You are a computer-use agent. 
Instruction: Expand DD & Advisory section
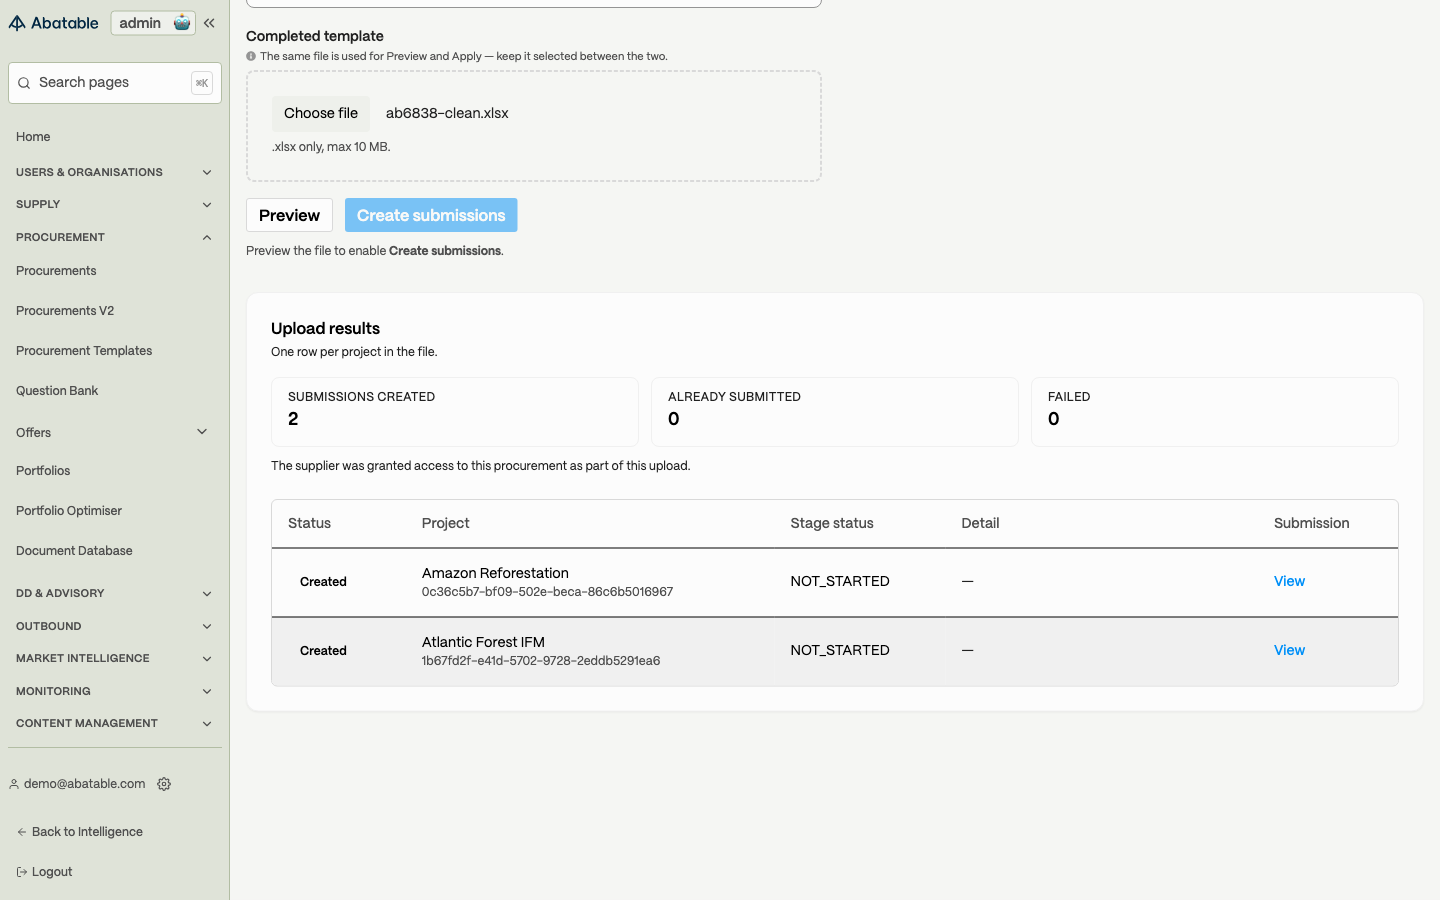click(115, 593)
